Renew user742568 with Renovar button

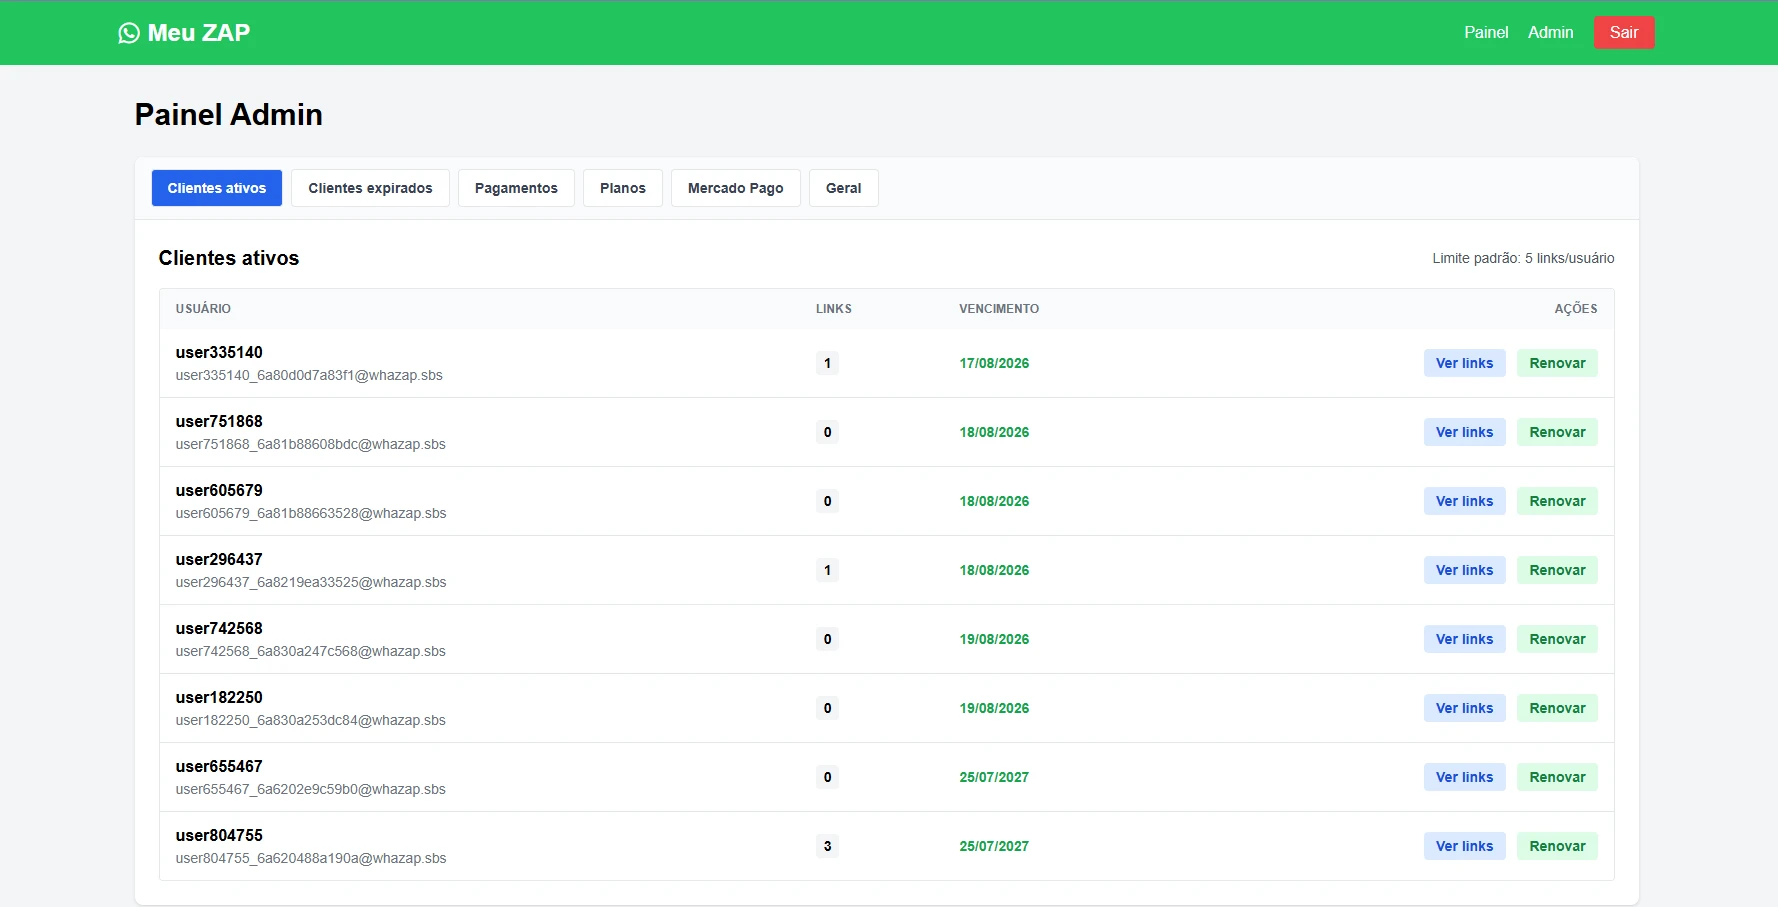[x=1557, y=639]
